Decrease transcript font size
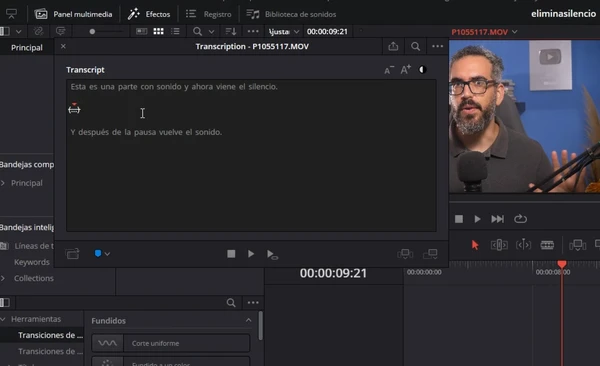The image size is (600, 366). (388, 70)
